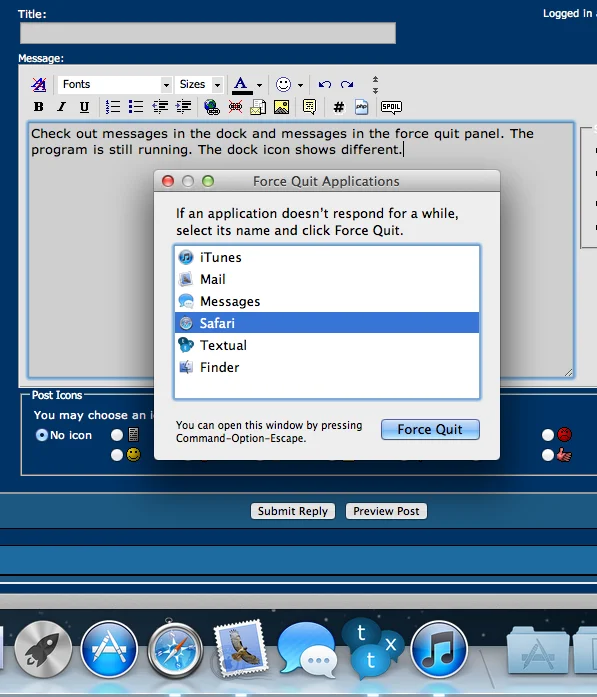Open Applications folder stack in dock
This screenshot has width=597, height=697.
(x=538, y=650)
